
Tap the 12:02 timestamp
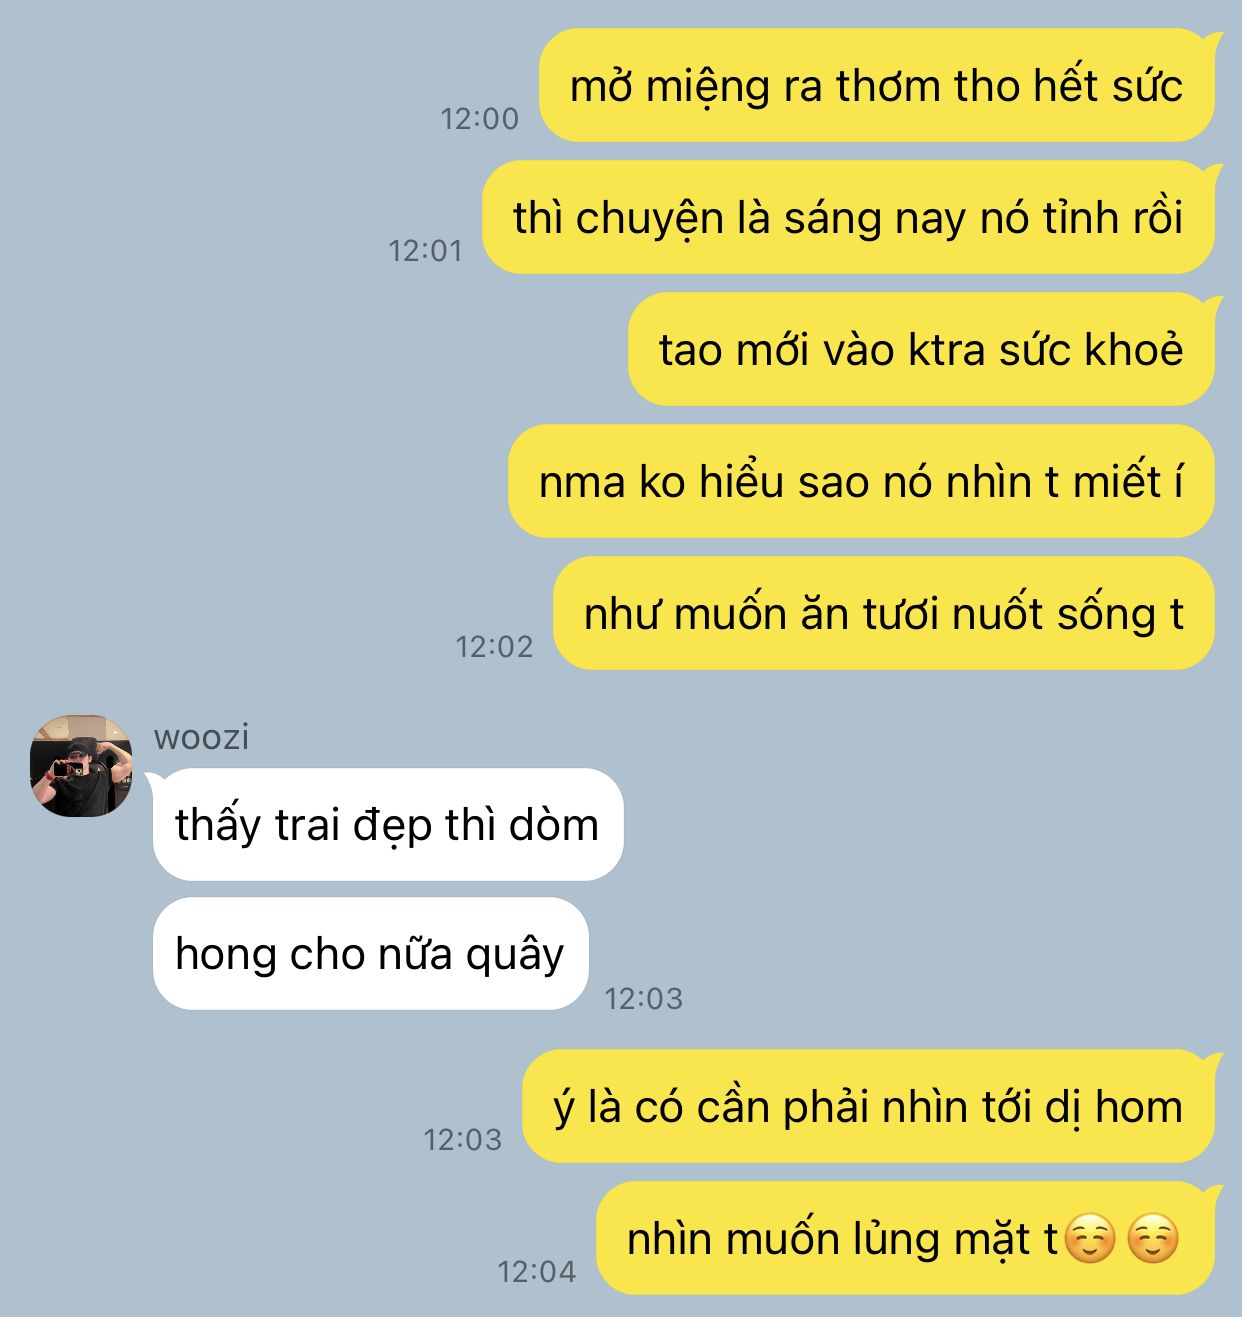tap(494, 647)
